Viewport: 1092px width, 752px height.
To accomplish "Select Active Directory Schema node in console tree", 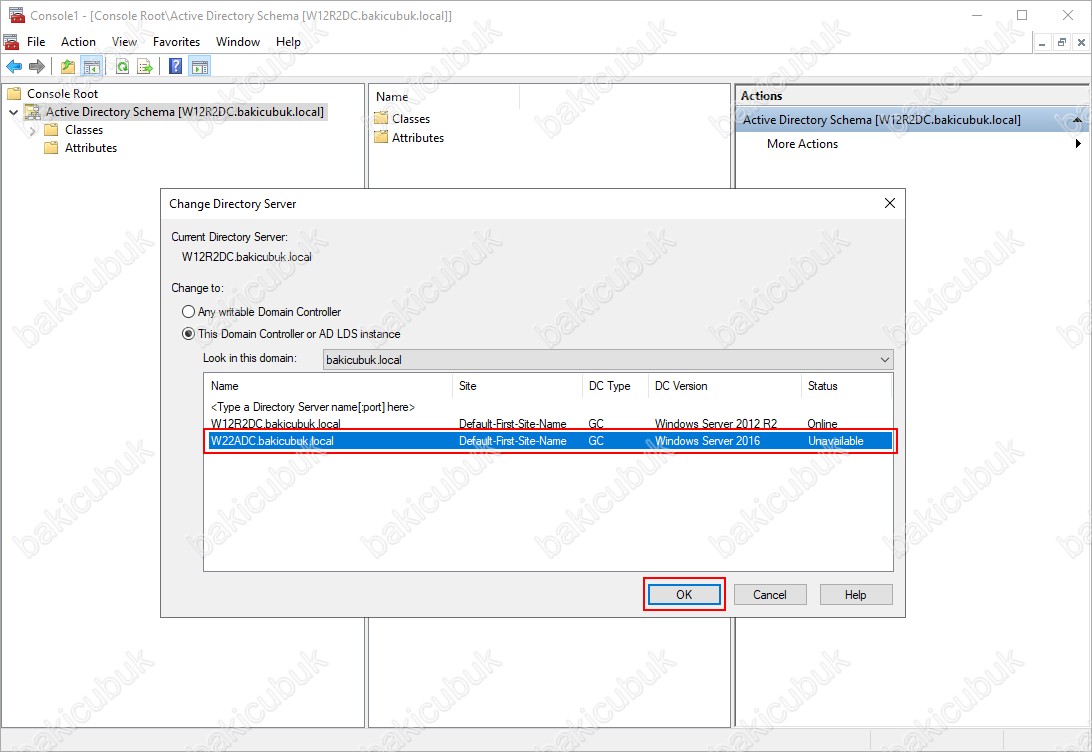I will click(185, 111).
